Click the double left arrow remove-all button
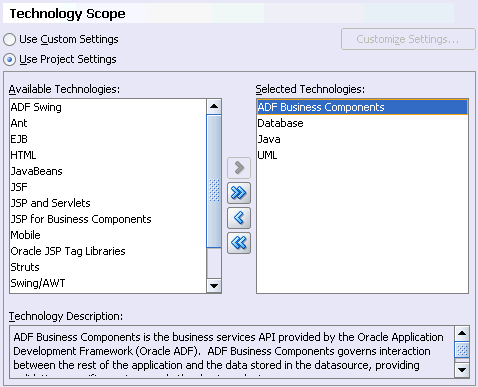The image size is (478, 387). 239,243
